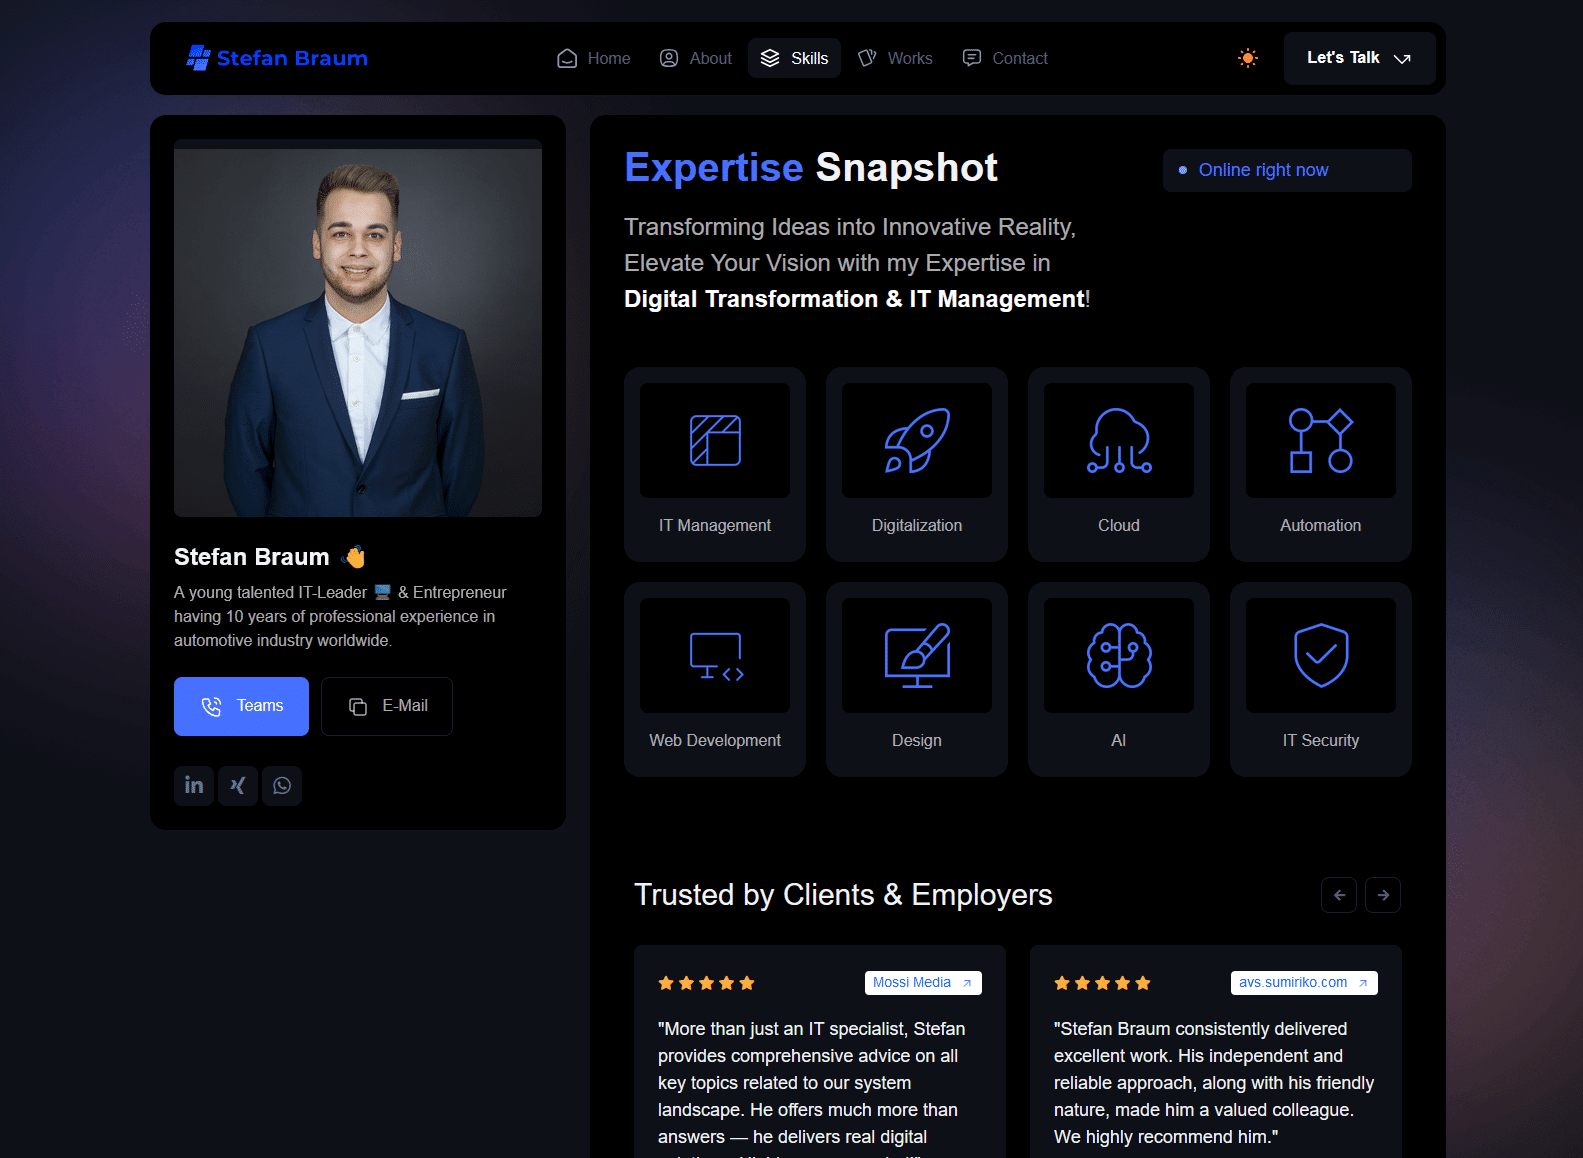Select the Cloud skill icon

(1118, 441)
